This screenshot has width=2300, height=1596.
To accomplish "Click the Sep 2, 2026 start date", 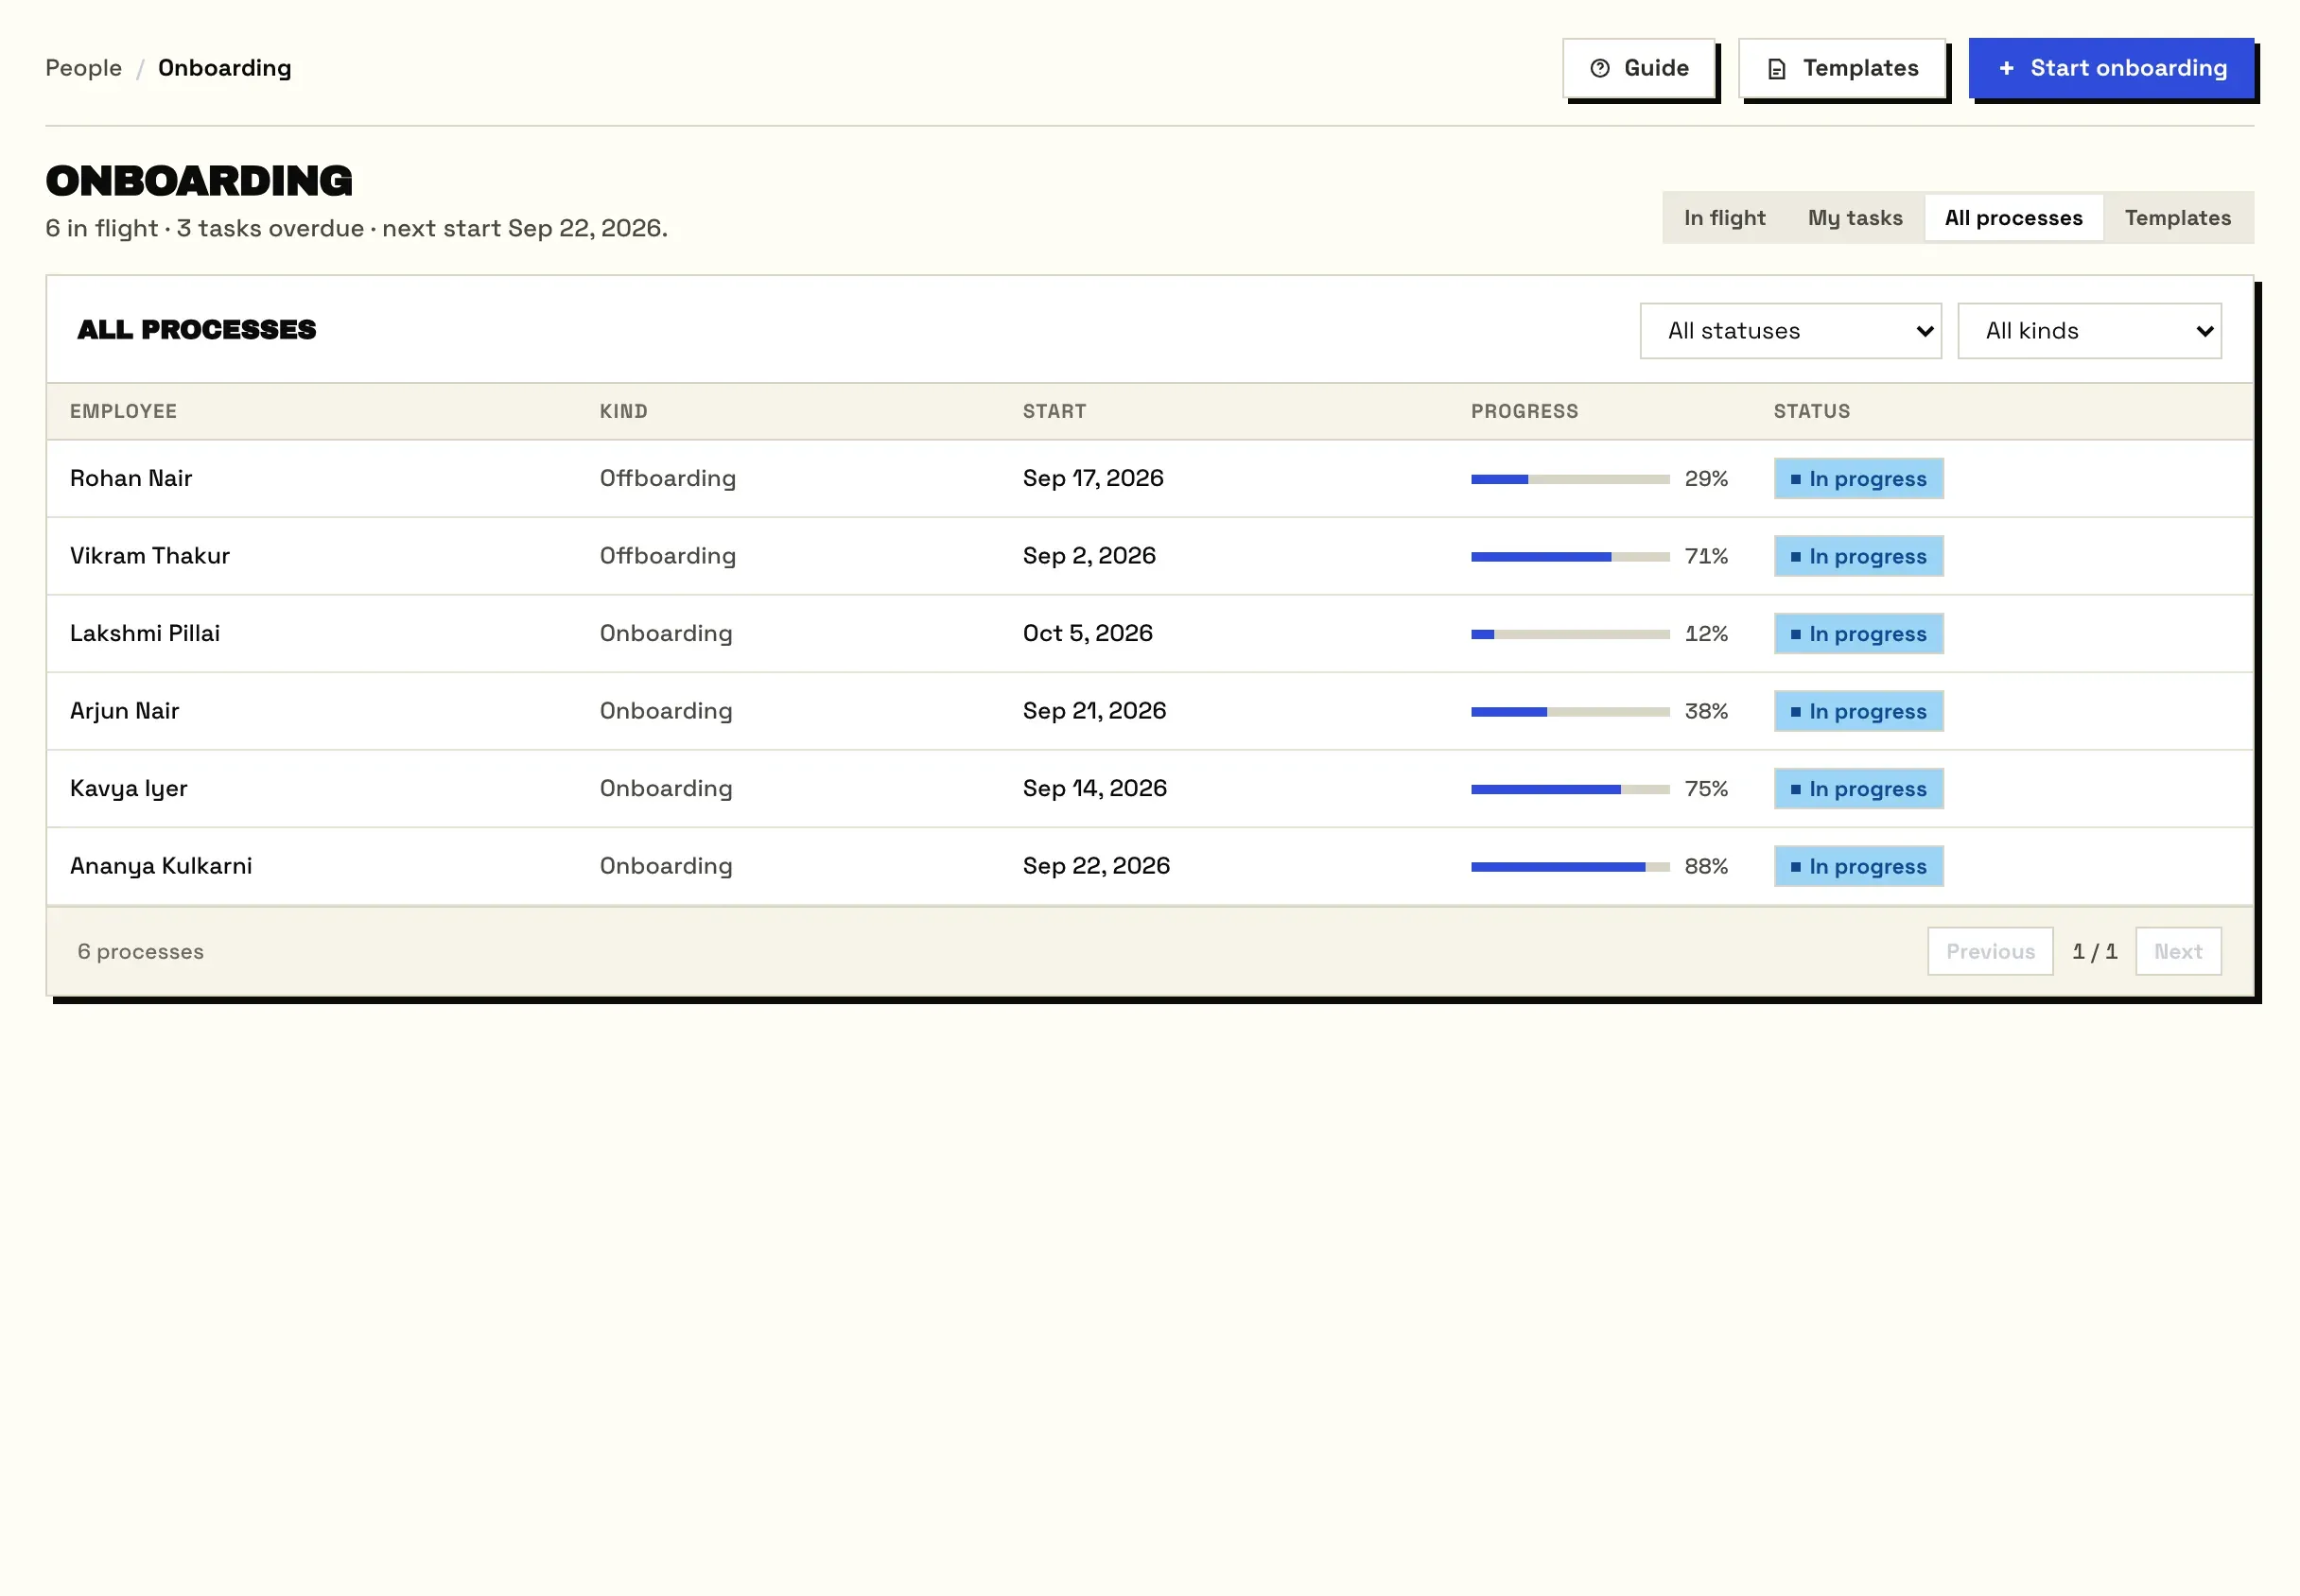I will [1089, 556].
